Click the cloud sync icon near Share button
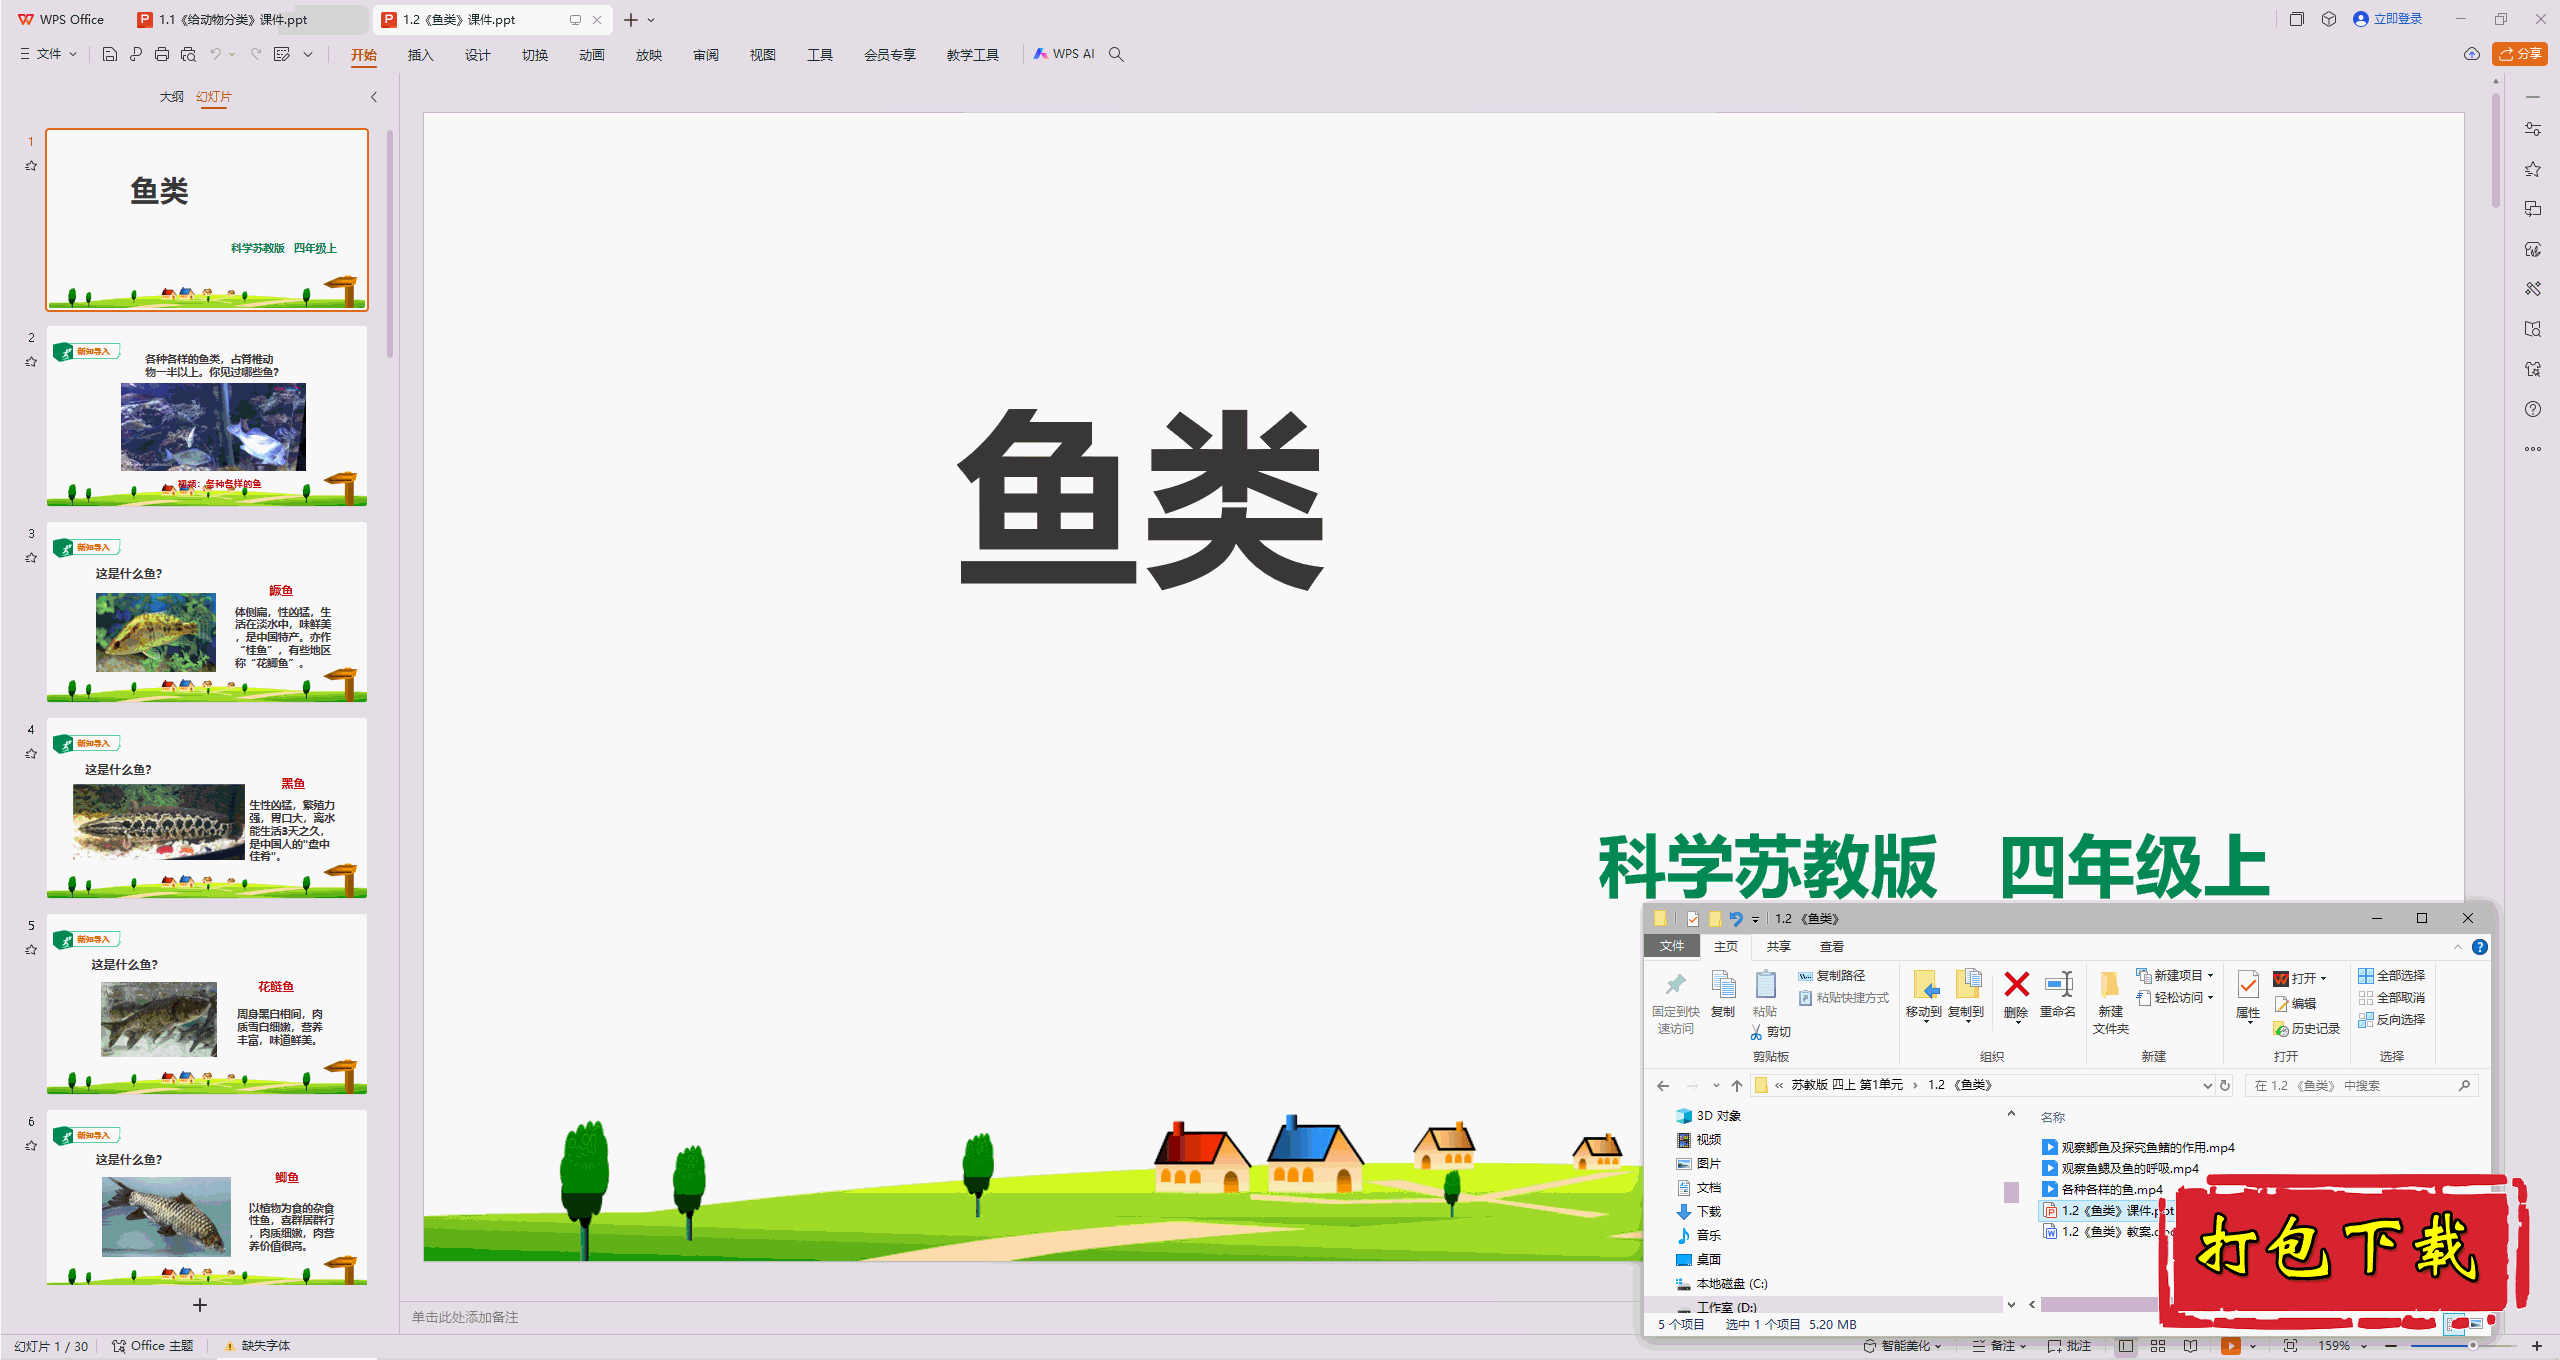 point(2472,54)
